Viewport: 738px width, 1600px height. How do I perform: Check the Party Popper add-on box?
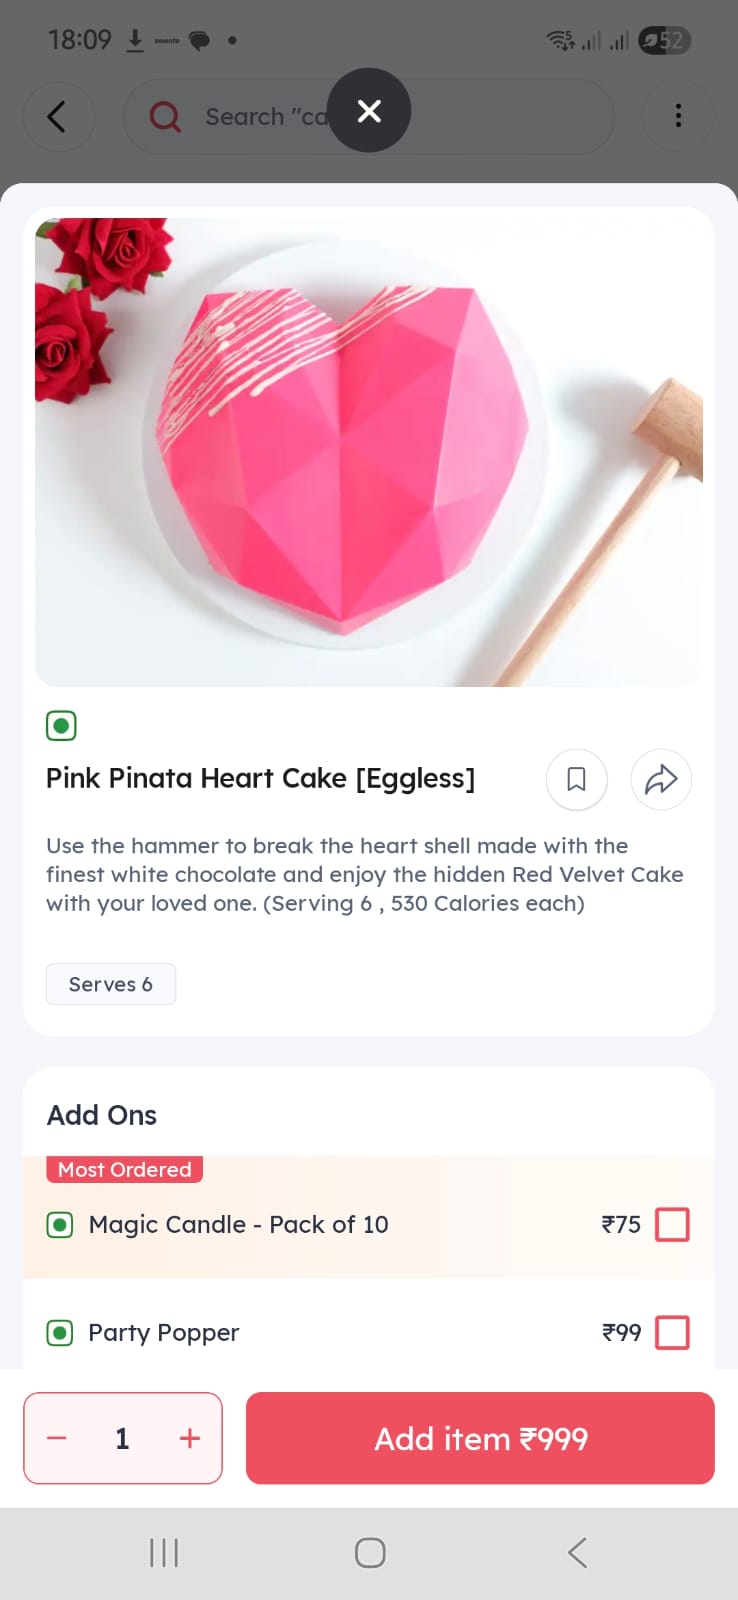pyautogui.click(x=672, y=1332)
